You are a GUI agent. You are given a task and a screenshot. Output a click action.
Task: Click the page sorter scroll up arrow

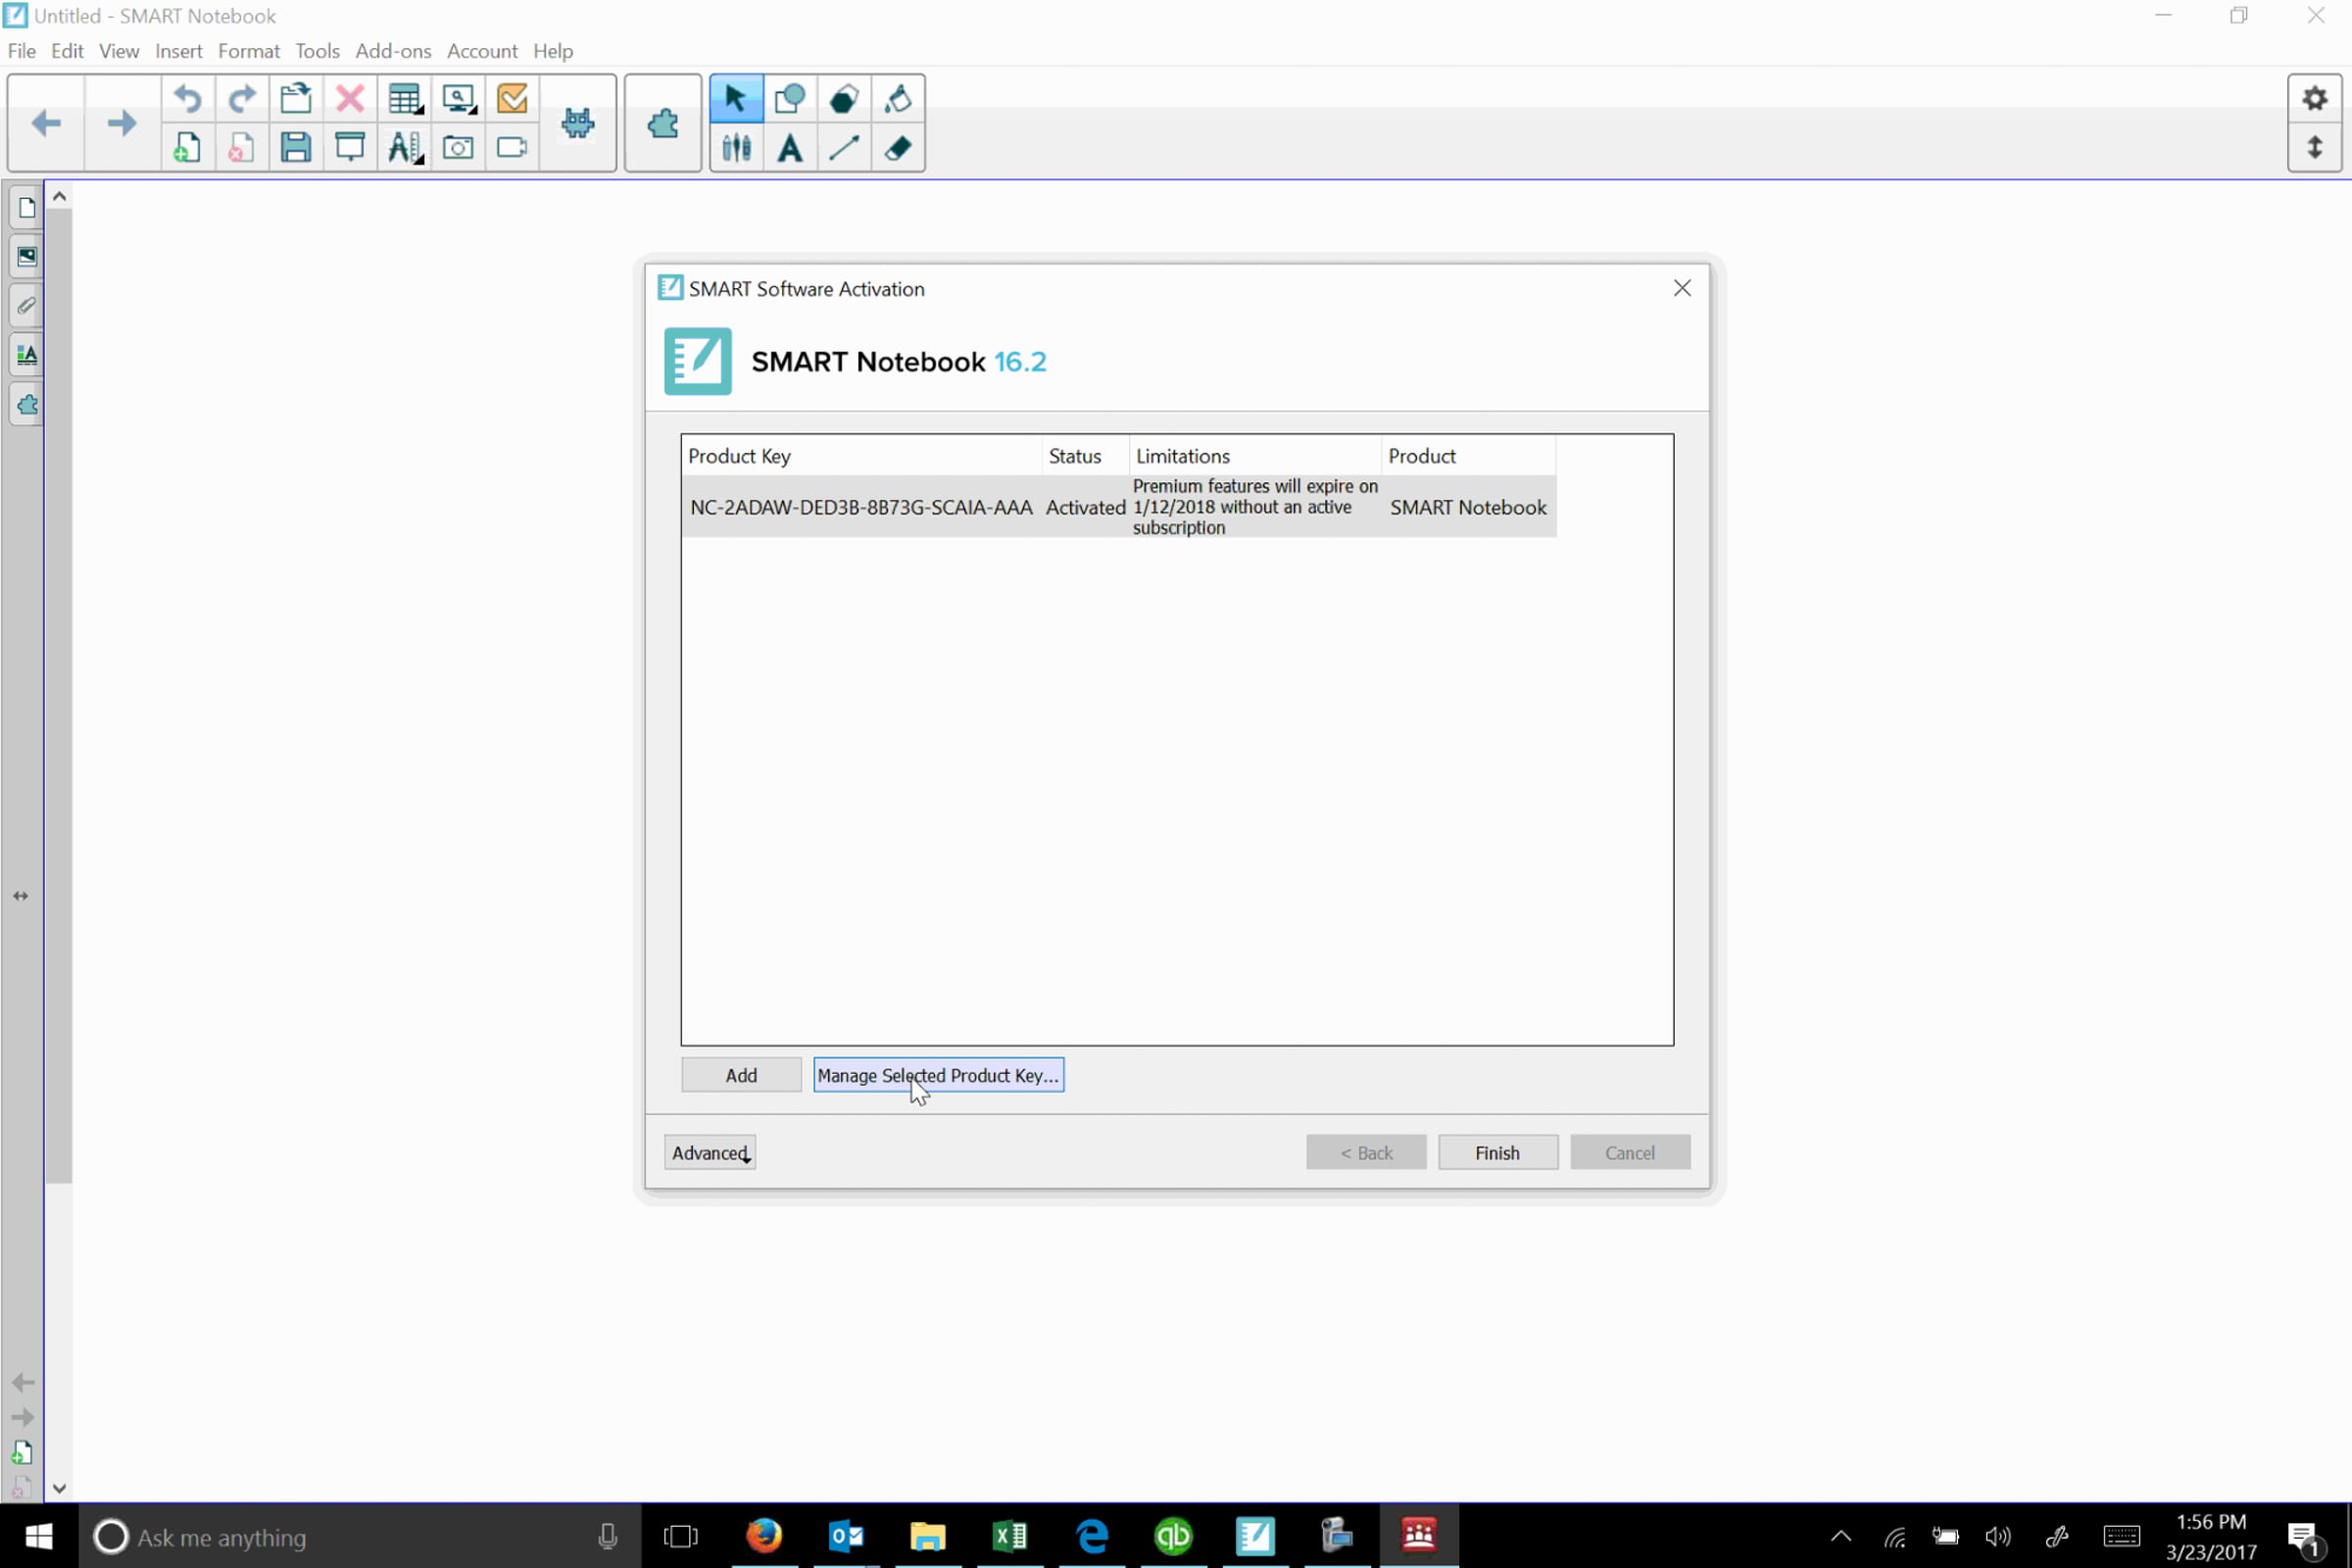point(60,196)
